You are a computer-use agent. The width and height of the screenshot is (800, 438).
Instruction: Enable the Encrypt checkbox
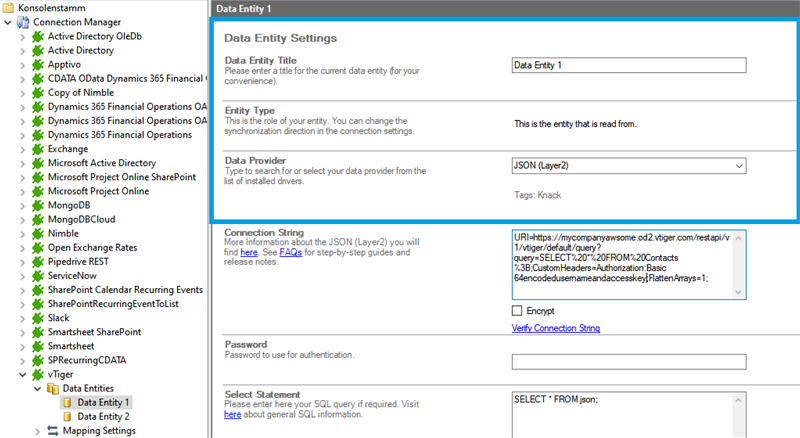pos(518,311)
